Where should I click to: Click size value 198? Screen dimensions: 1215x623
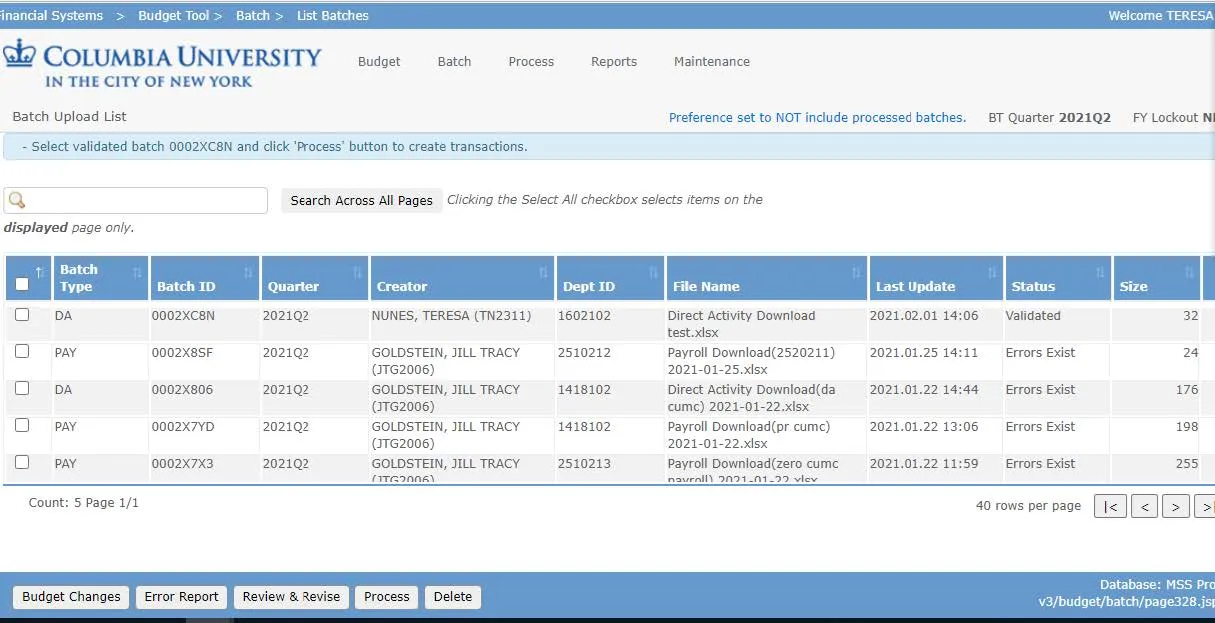coord(1187,427)
